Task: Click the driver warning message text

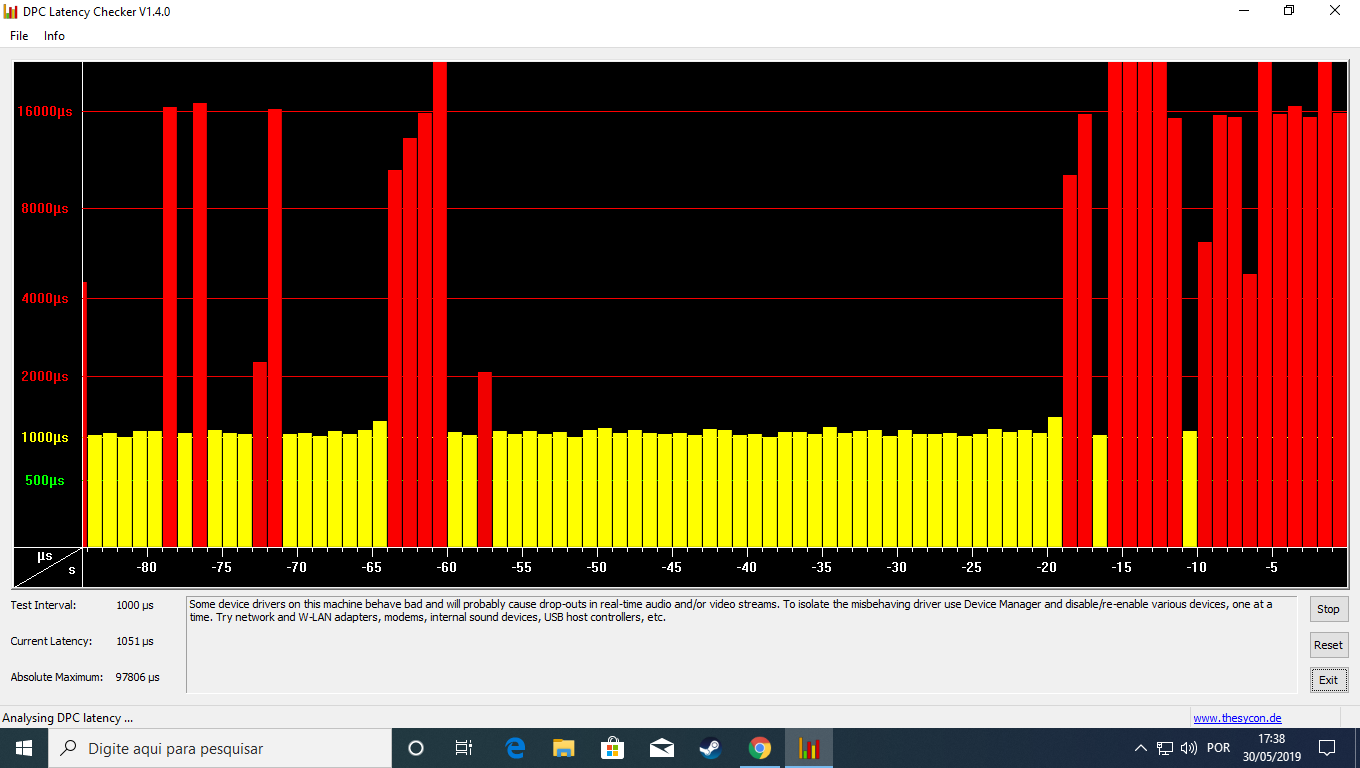Action: pos(731,611)
